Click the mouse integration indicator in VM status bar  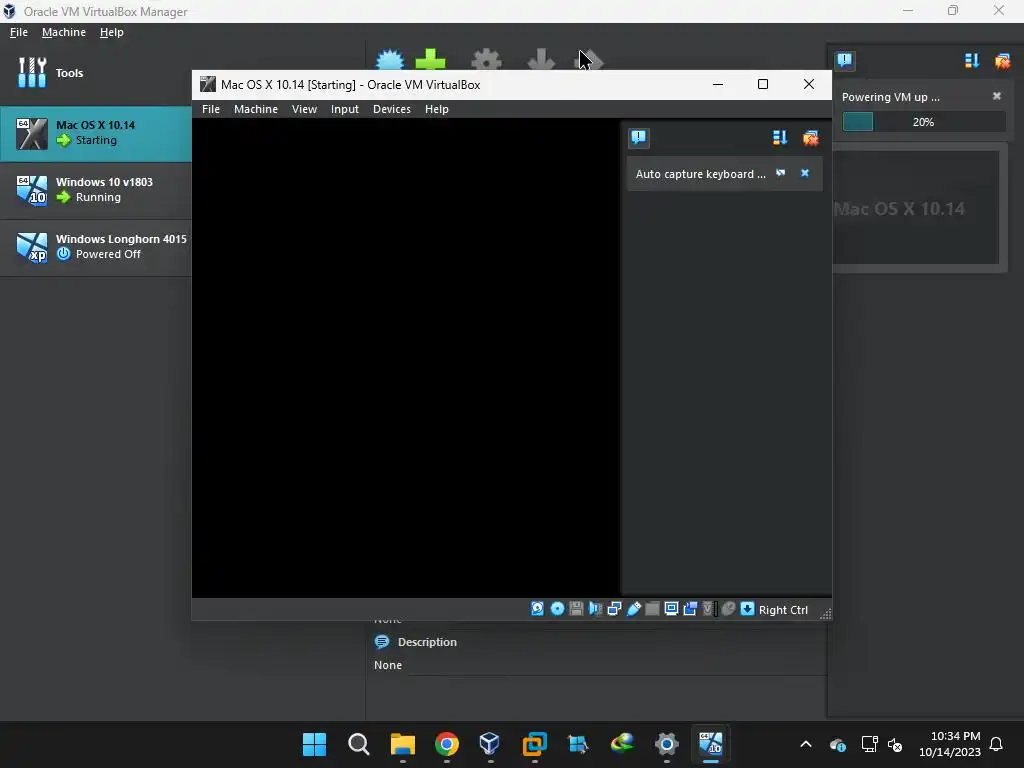click(728, 609)
